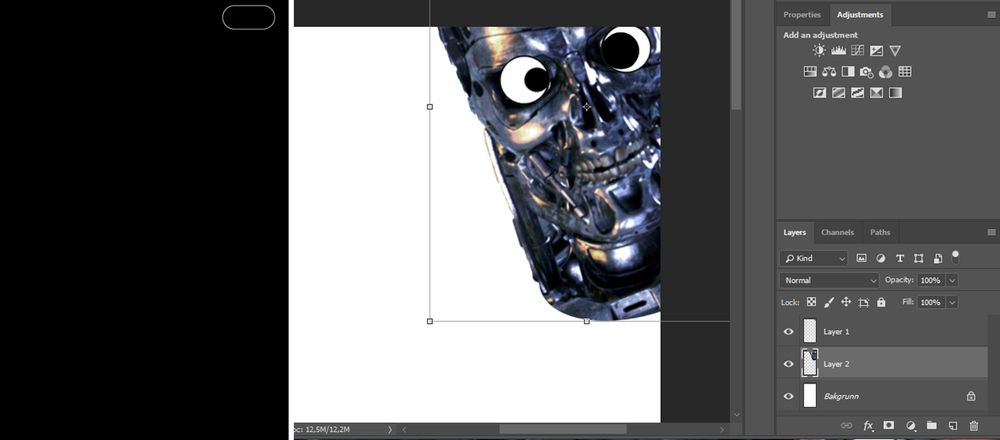Create a new layer

952,425
